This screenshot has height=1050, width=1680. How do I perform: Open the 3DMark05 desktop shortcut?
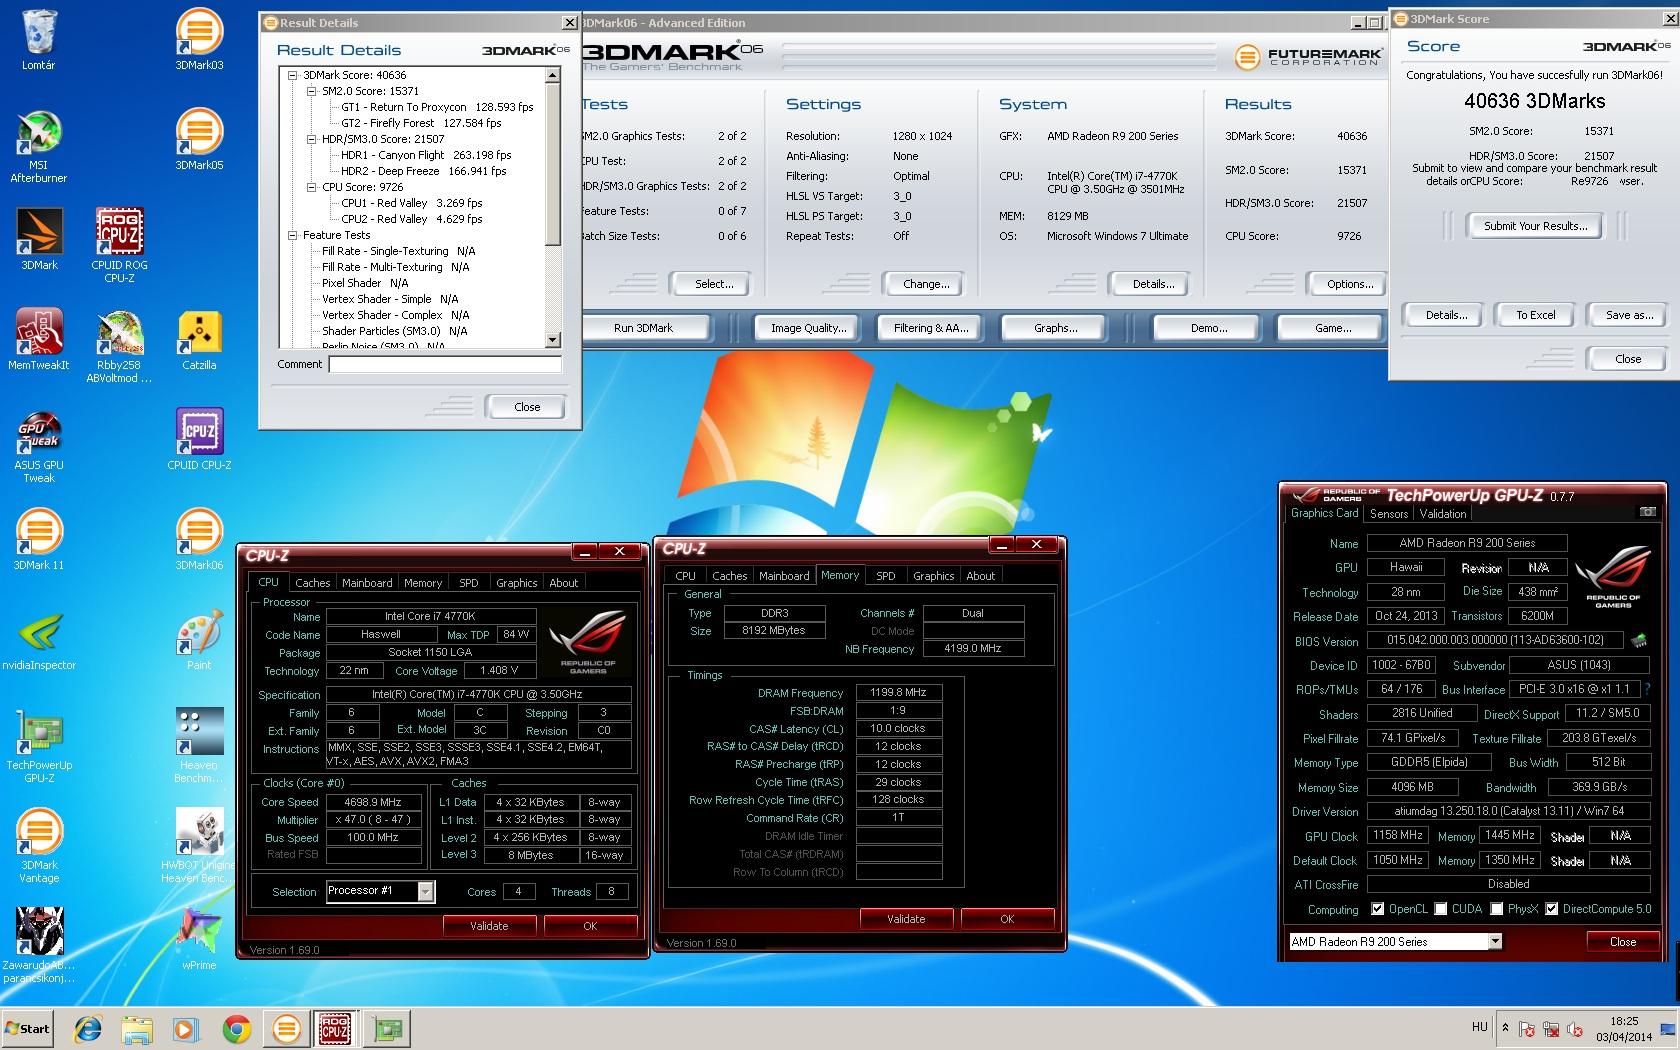(199, 140)
